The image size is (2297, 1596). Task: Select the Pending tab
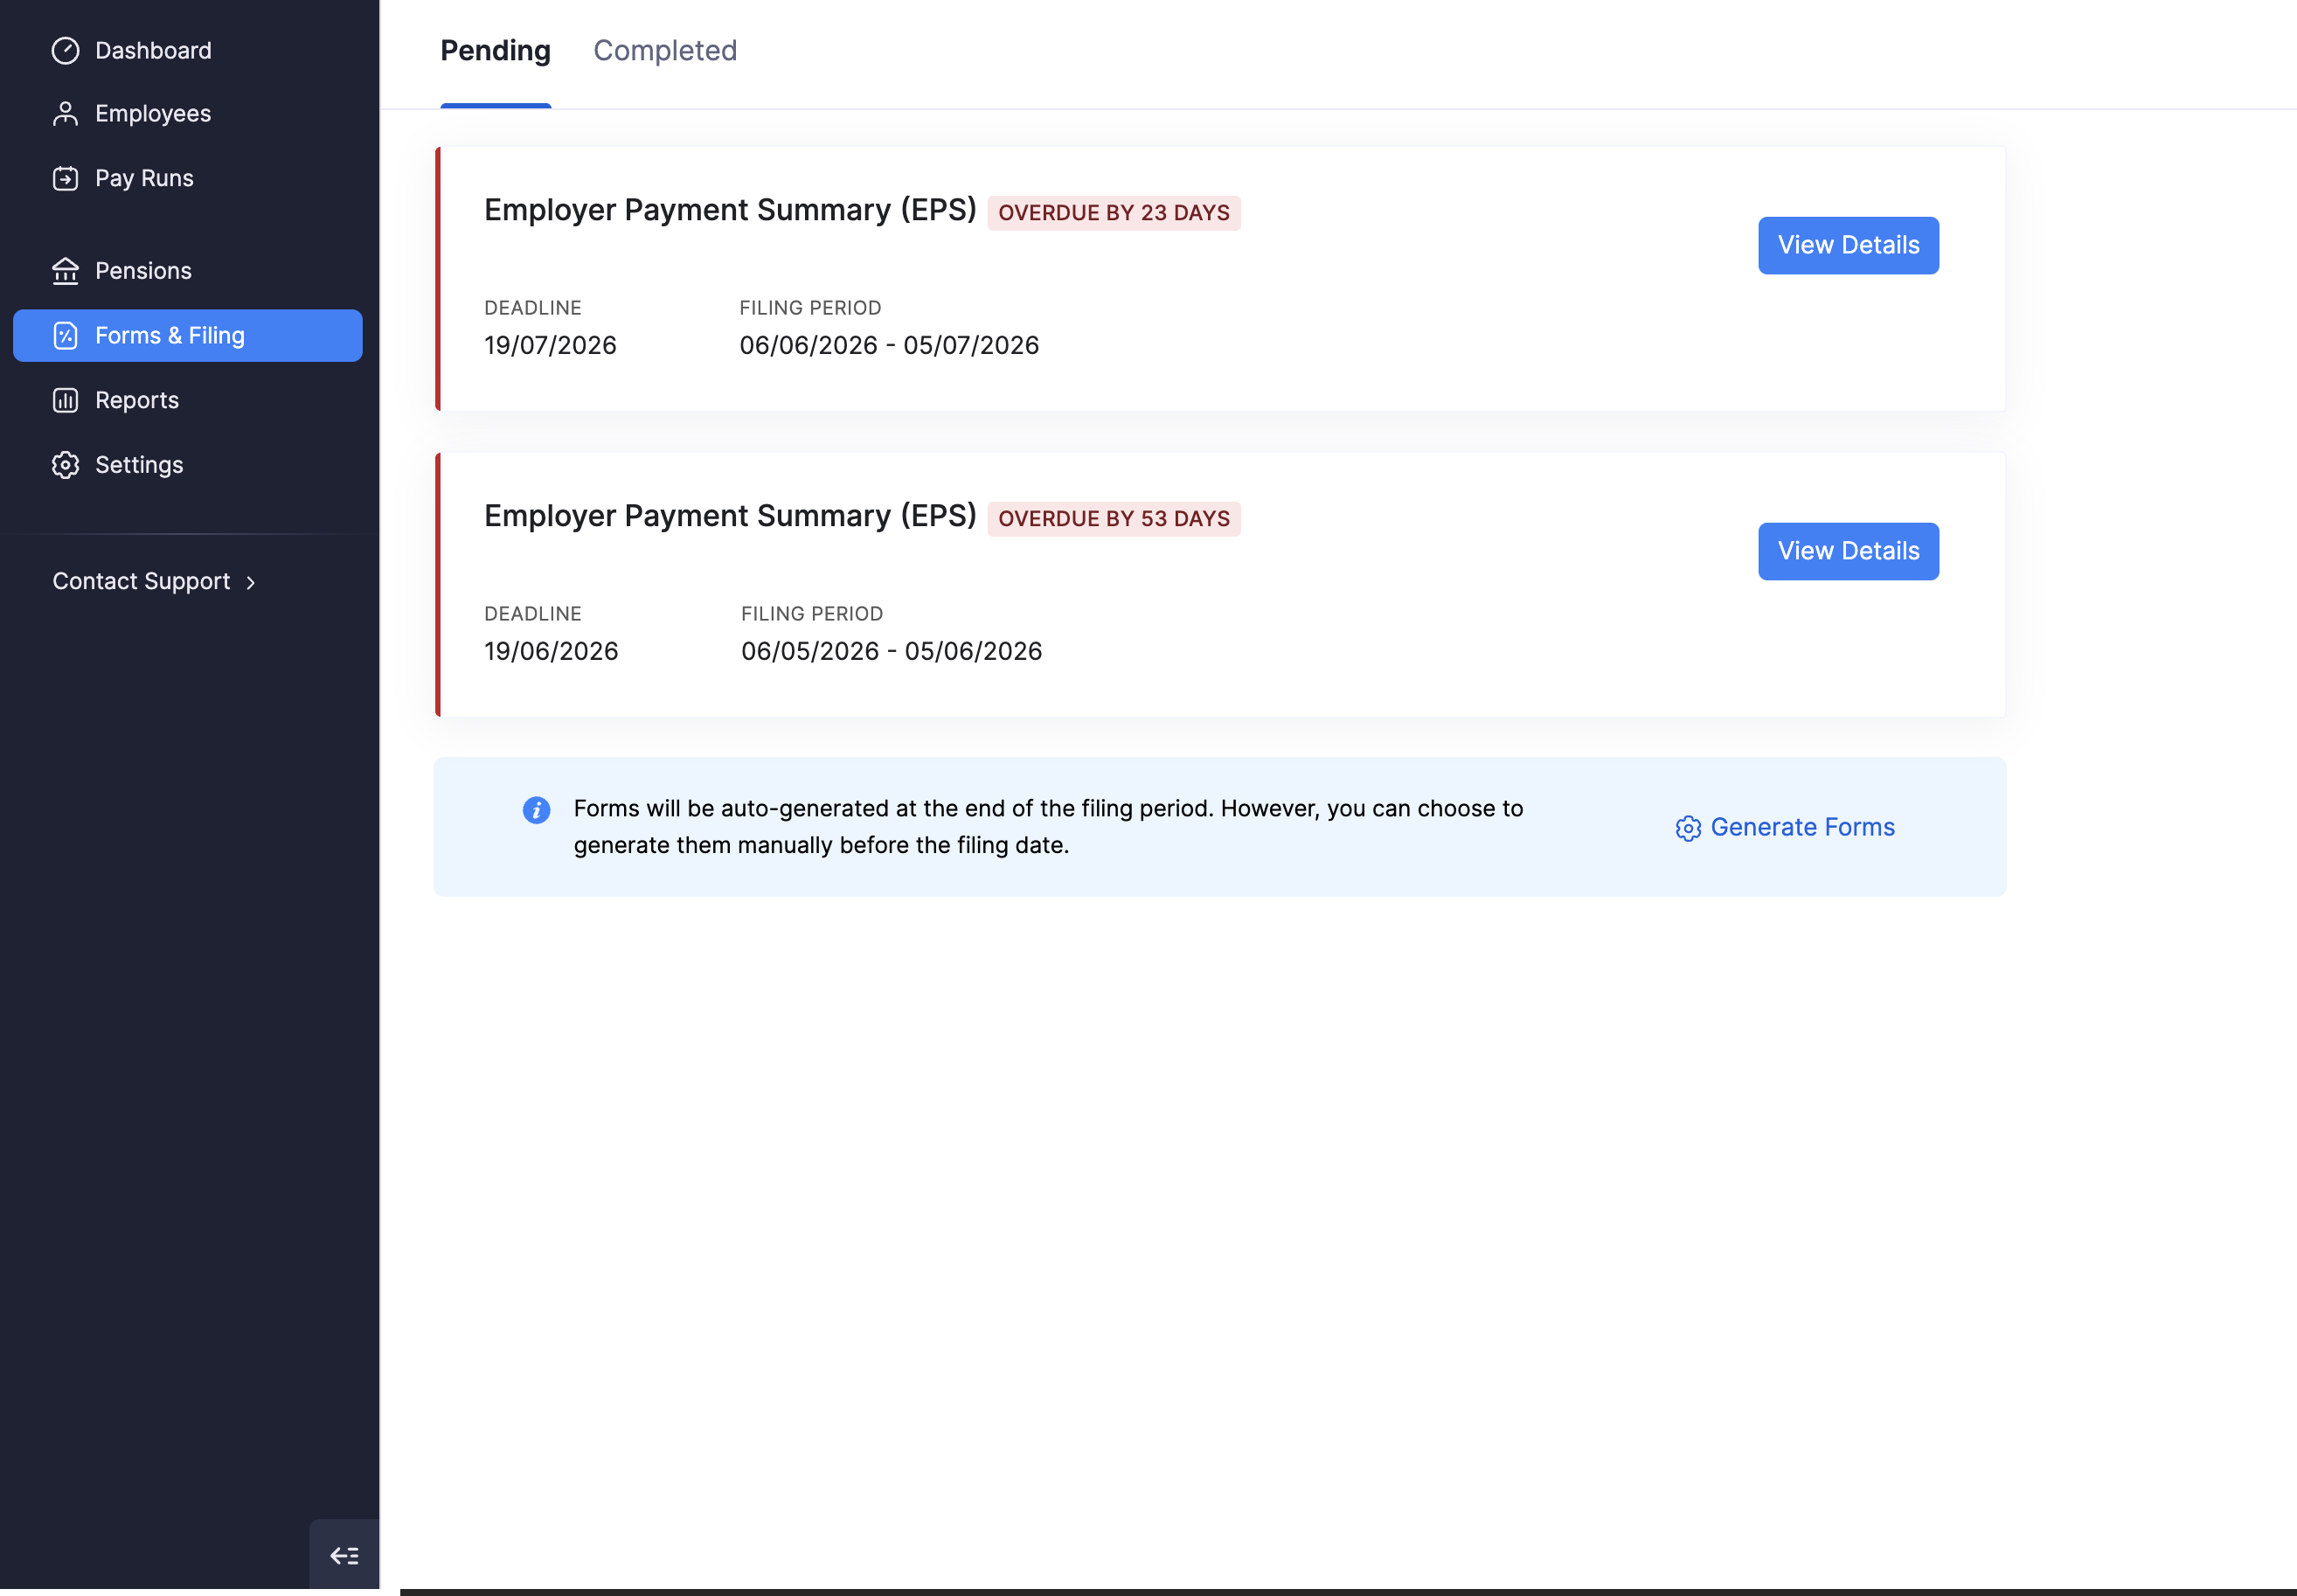(495, 50)
